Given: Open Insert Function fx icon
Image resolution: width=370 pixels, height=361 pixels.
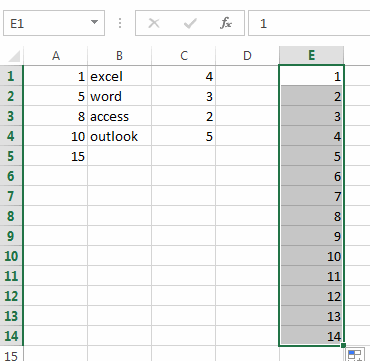Looking at the screenshot, I should pyautogui.click(x=226, y=23).
